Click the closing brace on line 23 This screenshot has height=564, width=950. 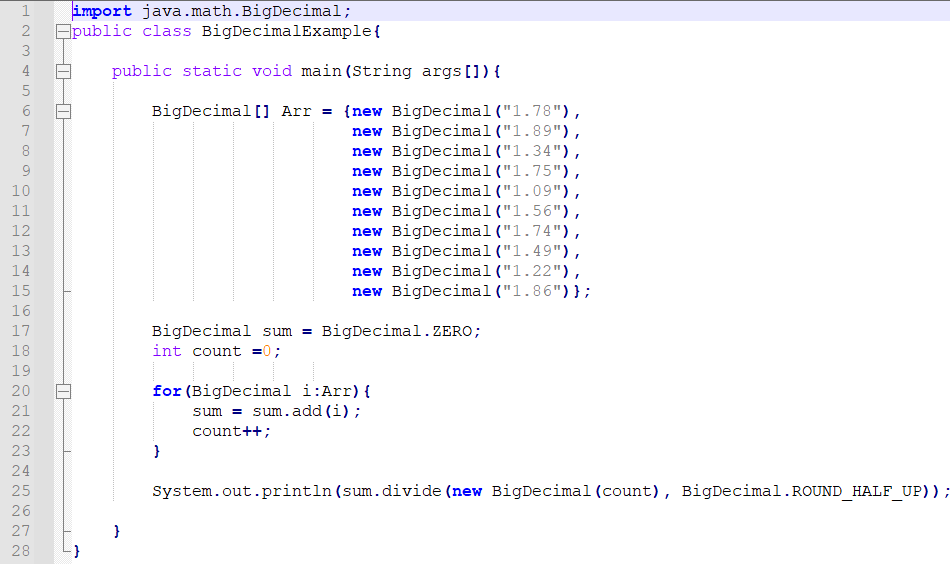pyautogui.click(x=157, y=451)
